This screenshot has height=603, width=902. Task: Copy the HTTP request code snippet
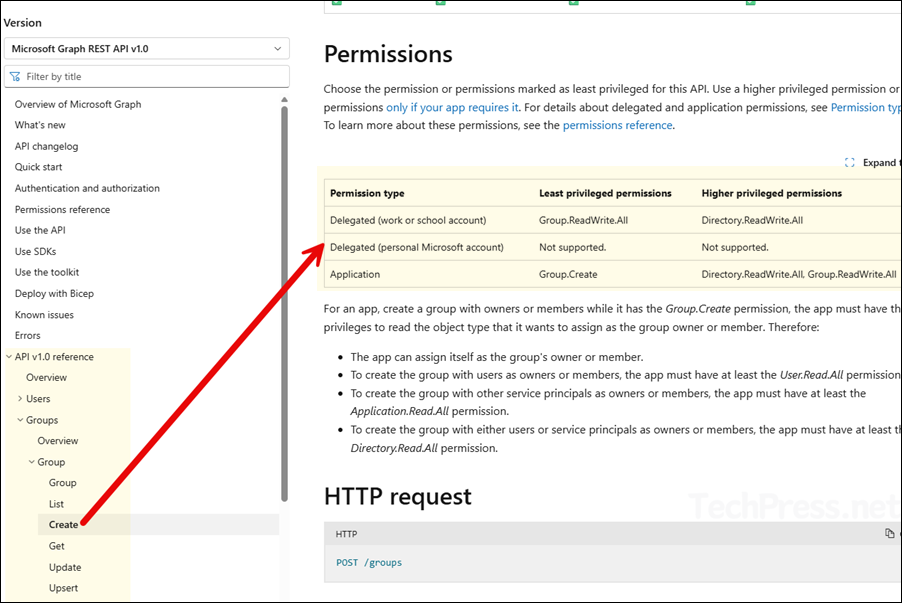point(890,534)
